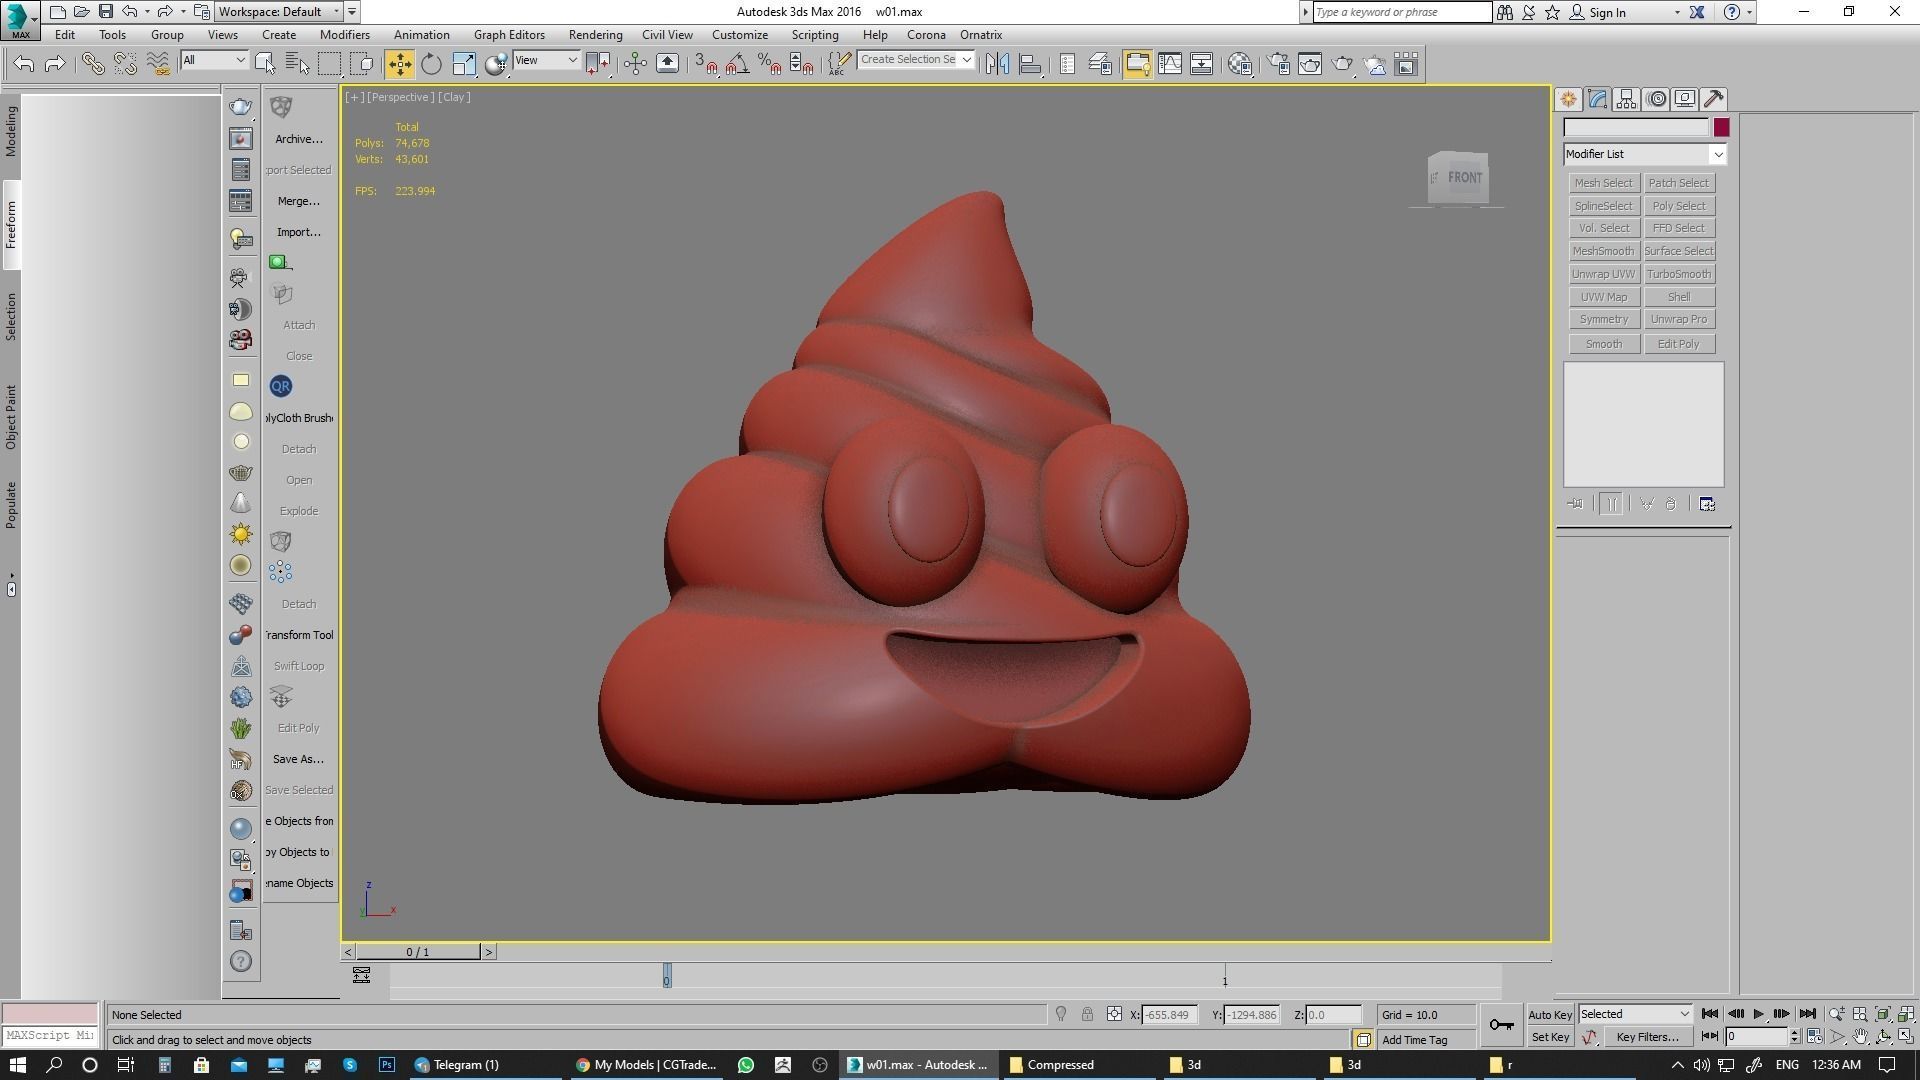1920x1080 pixels.
Task: Open the Create Selection Set dropdown
Action: pos(916,60)
